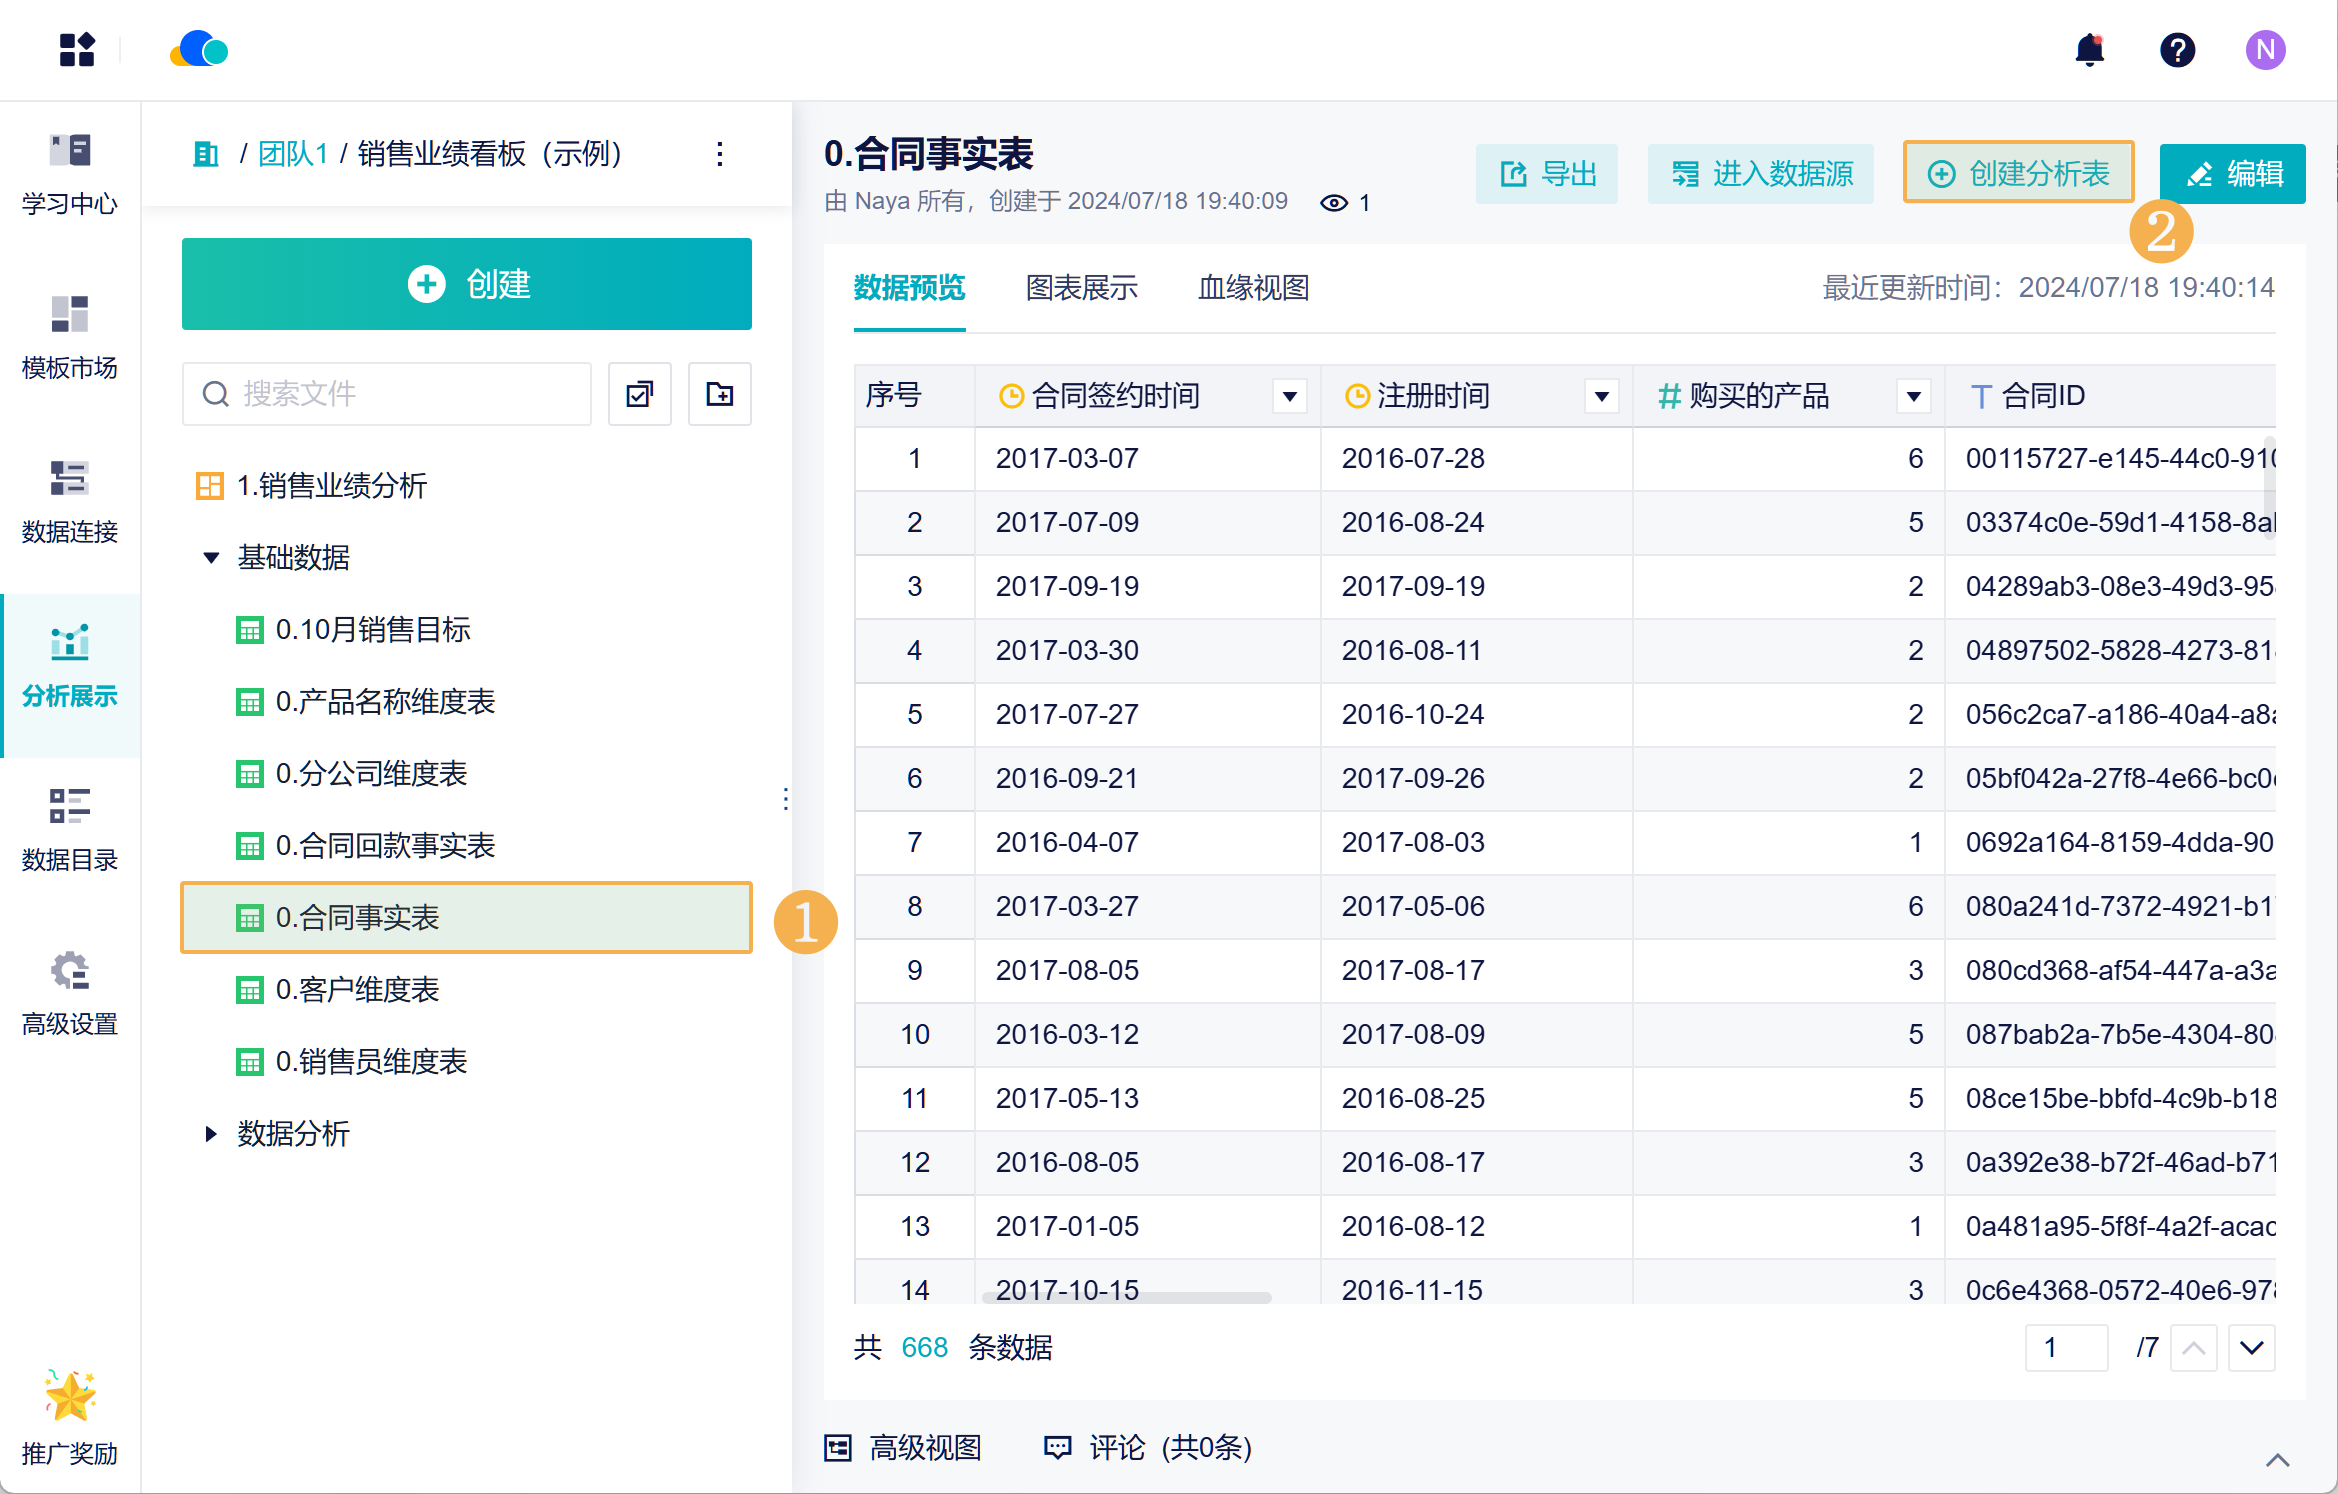Open the help question mark icon

[x=2177, y=50]
